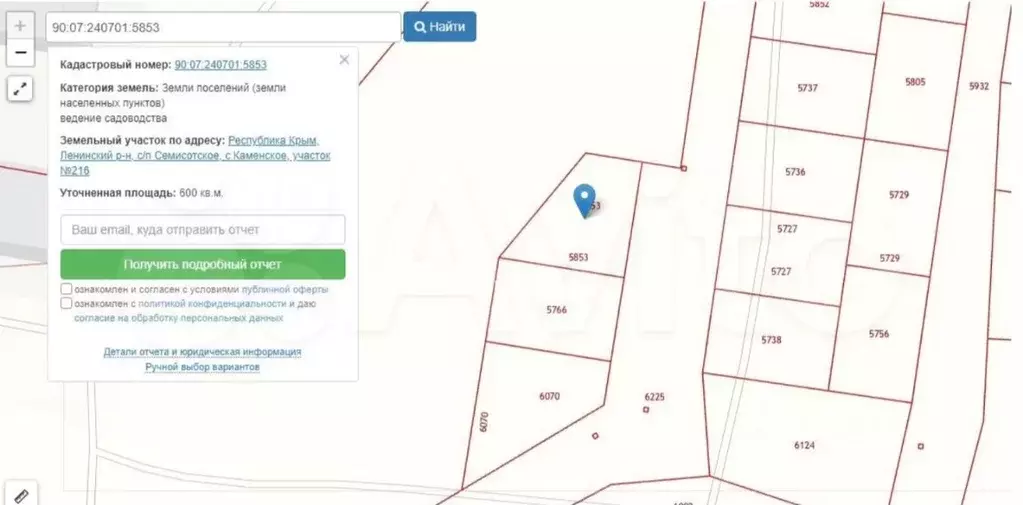The width and height of the screenshot is (1023, 505).
Task: Check the публичной оферты agreement checkbox
Action: tap(66, 289)
